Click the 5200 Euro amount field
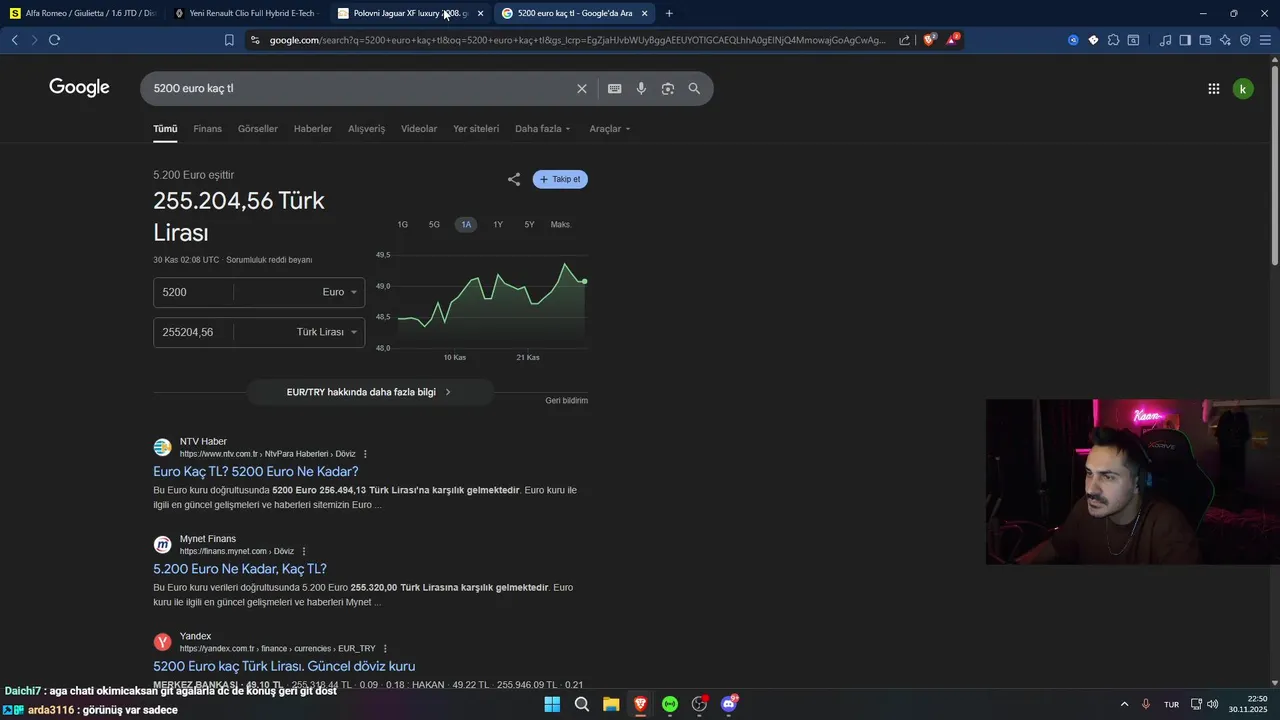The image size is (1280, 720). 194,292
